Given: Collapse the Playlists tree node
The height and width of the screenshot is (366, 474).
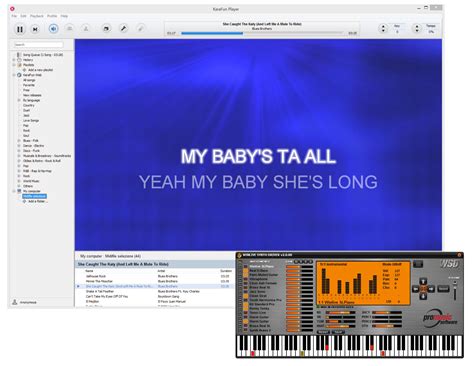Looking at the screenshot, I should pos(14,65).
